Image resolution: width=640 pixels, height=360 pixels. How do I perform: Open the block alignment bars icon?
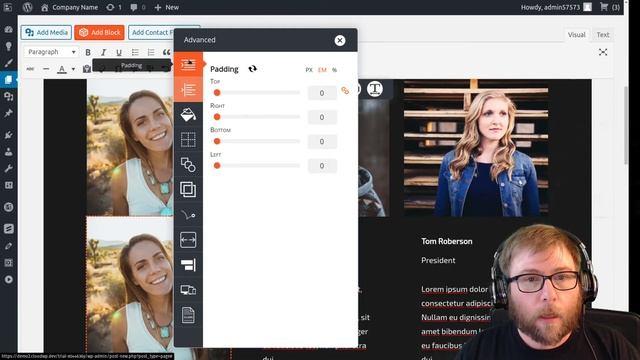pos(188,265)
